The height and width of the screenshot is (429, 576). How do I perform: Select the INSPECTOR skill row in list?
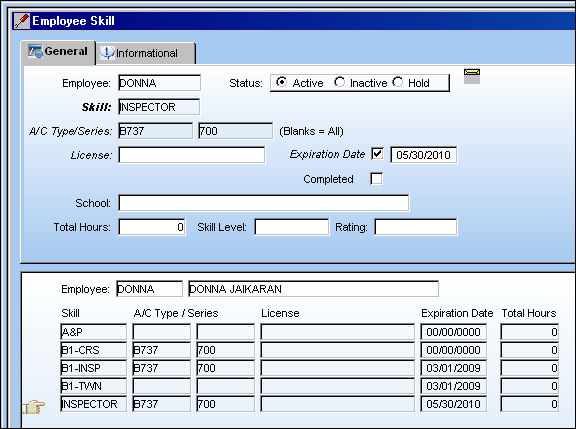(x=93, y=404)
